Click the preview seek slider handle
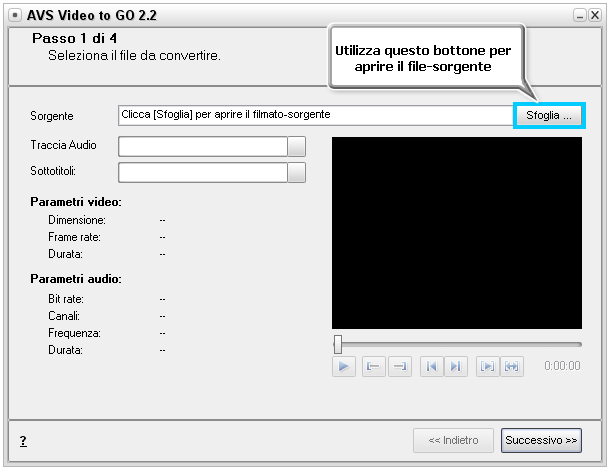Image resolution: width=610 pixels, height=471 pixels. [338, 344]
